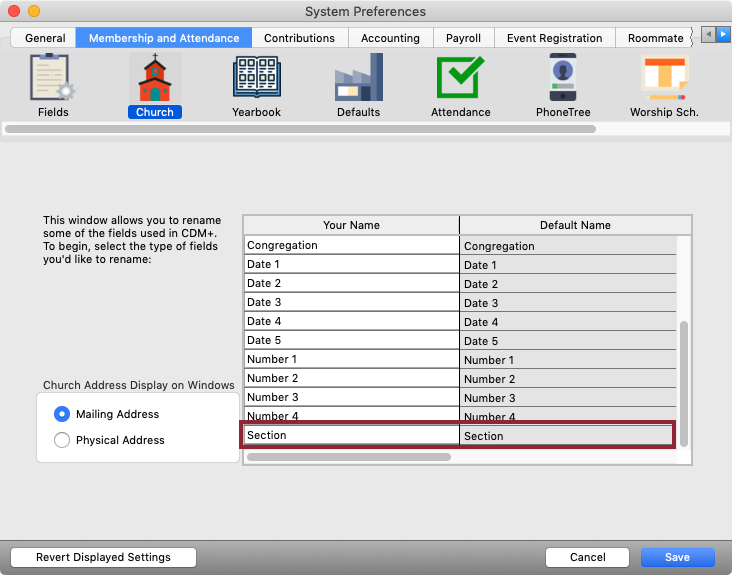
Task: Open the Yearbook preferences icon
Action: point(256,79)
